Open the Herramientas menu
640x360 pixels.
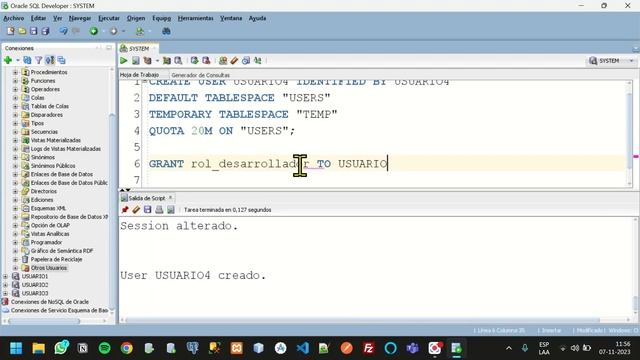(x=196, y=18)
